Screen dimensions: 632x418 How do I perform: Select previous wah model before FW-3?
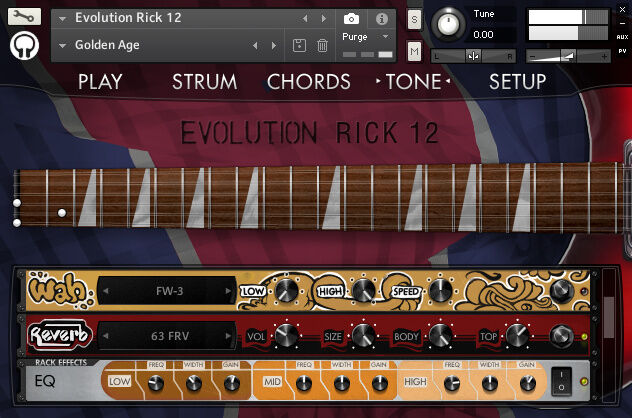pyautogui.click(x=106, y=291)
